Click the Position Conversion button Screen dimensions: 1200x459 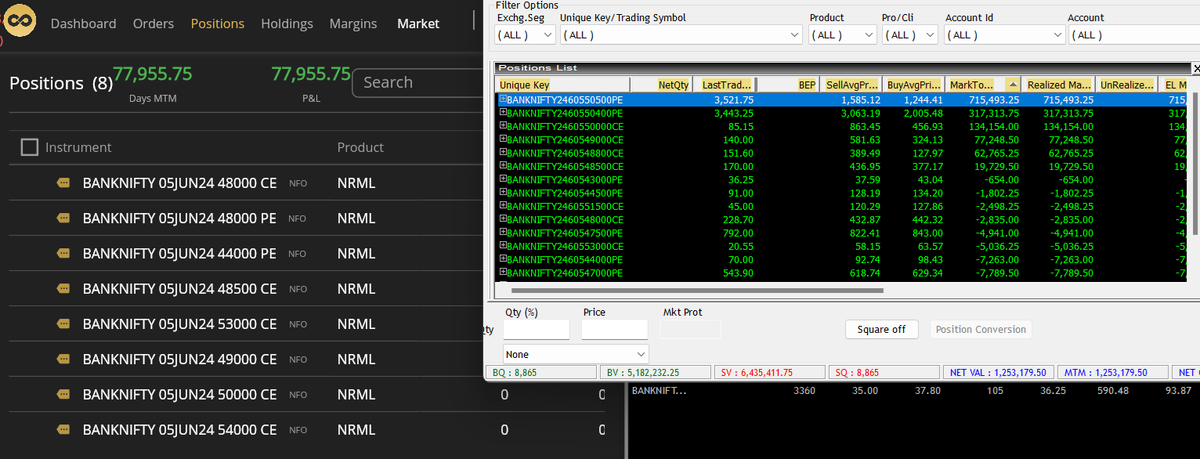[981, 329]
